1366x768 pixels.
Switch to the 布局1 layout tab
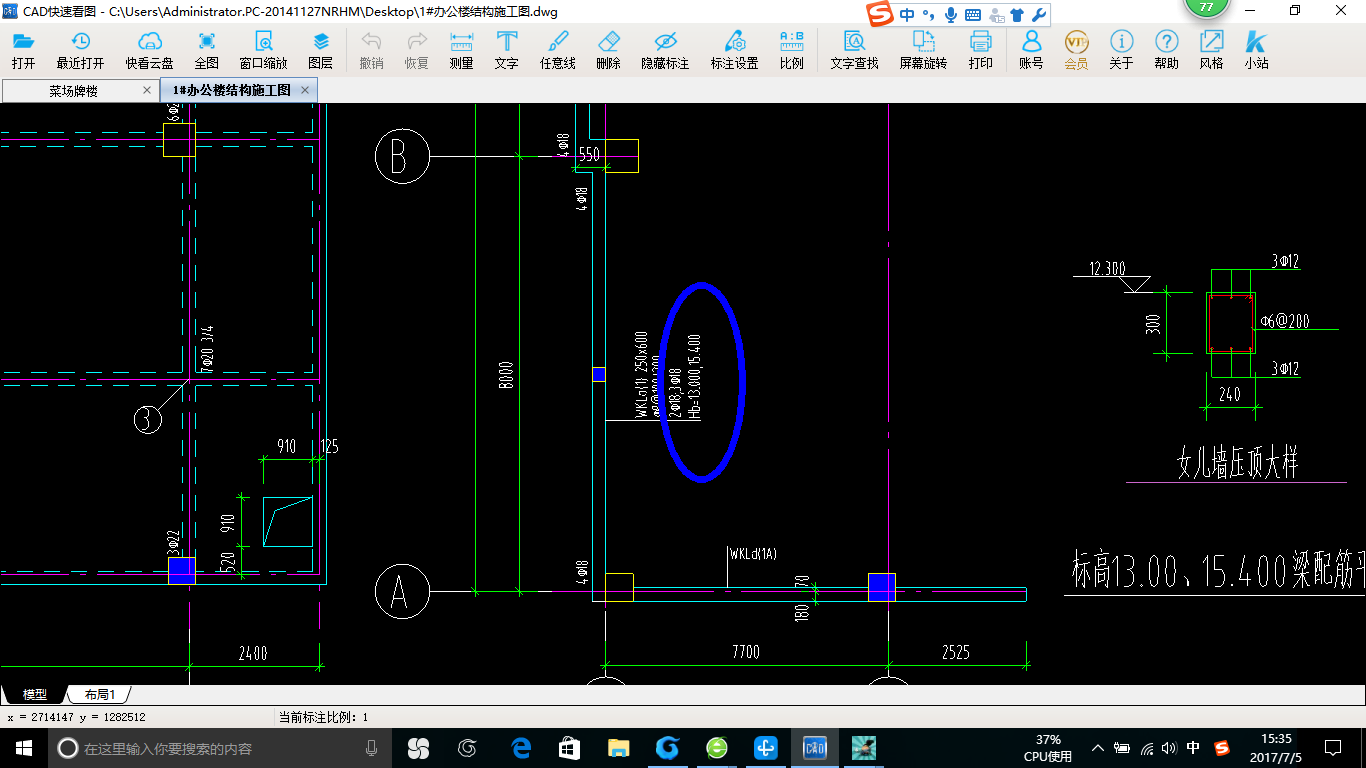tap(99, 694)
